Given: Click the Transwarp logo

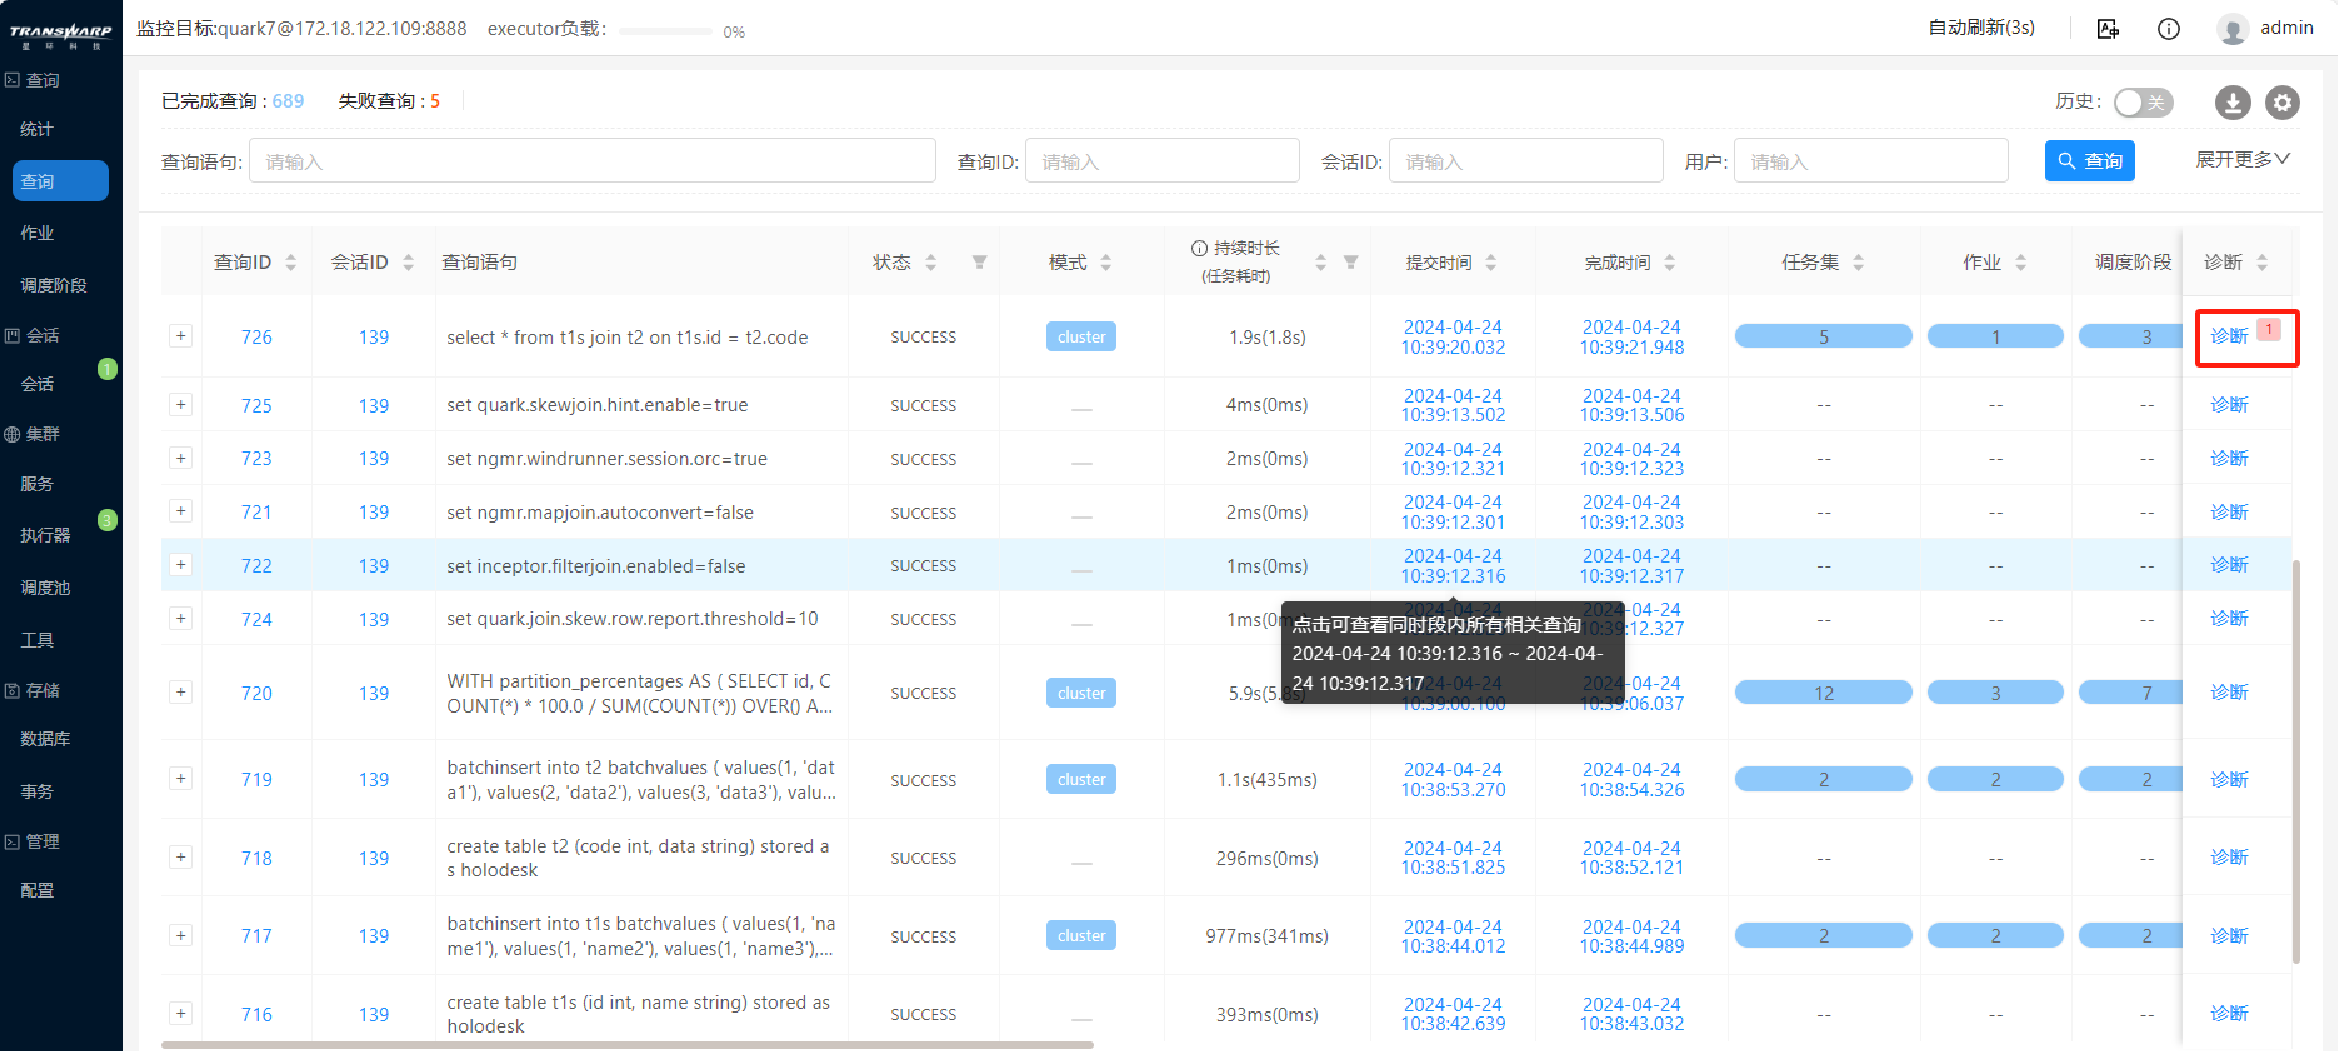Looking at the screenshot, I should (x=61, y=36).
